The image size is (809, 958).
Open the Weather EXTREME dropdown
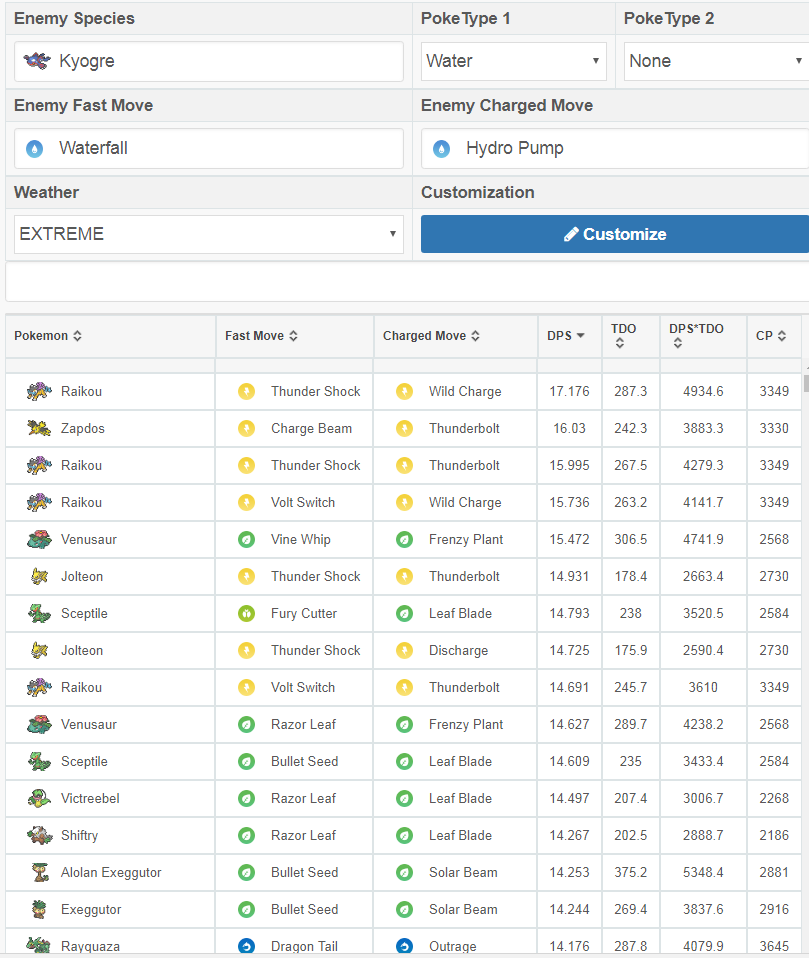point(208,234)
